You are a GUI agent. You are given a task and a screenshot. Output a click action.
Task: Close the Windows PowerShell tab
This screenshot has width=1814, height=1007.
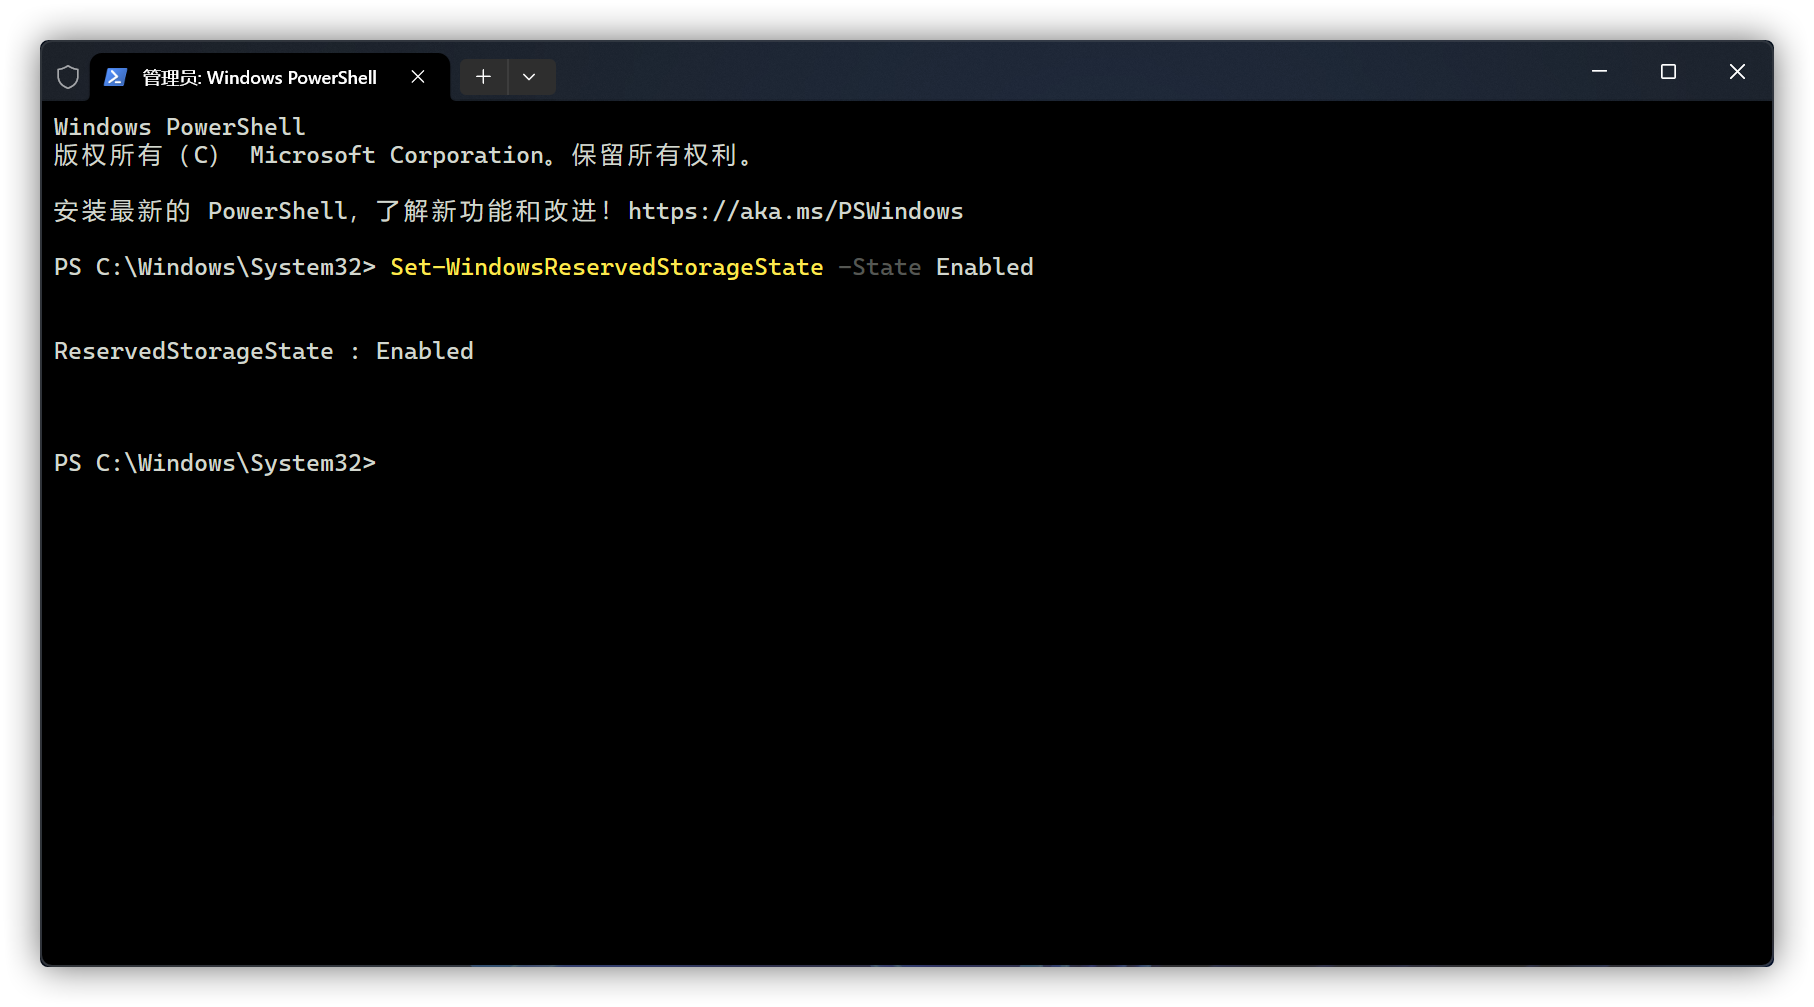click(x=418, y=76)
